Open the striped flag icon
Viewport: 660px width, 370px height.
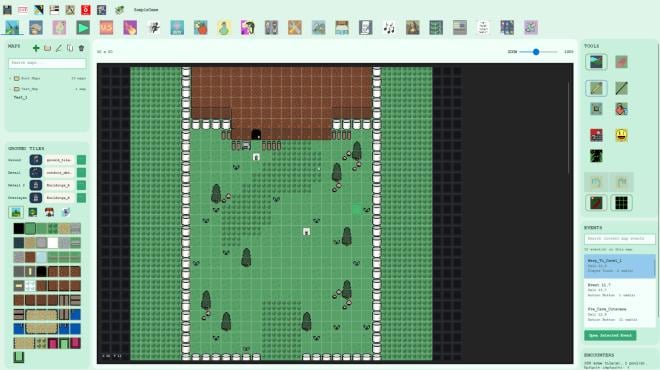pyautogui.click(x=460, y=28)
